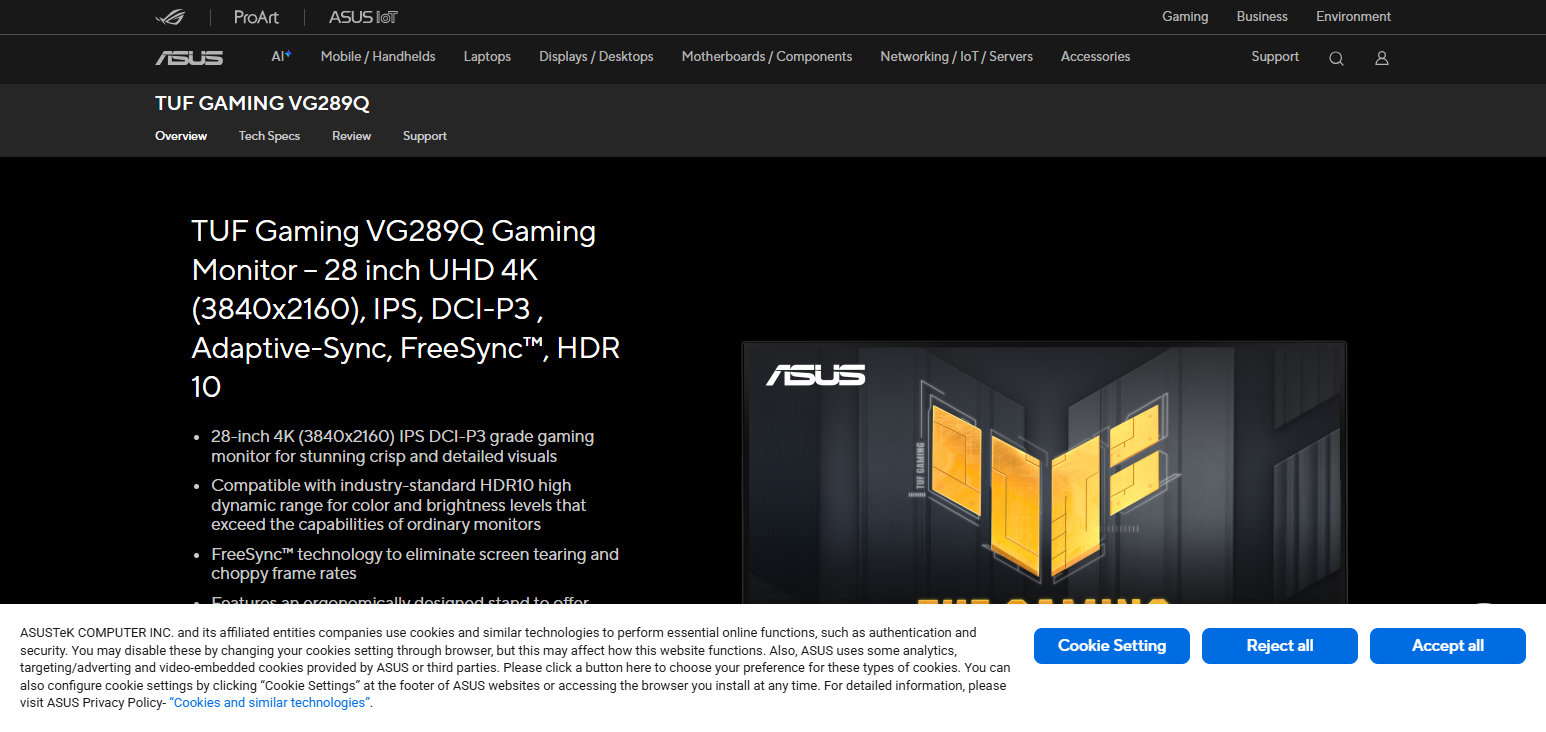The image size is (1546, 732).
Task: Open Networking / IoT / Servers menu
Action: coord(956,57)
